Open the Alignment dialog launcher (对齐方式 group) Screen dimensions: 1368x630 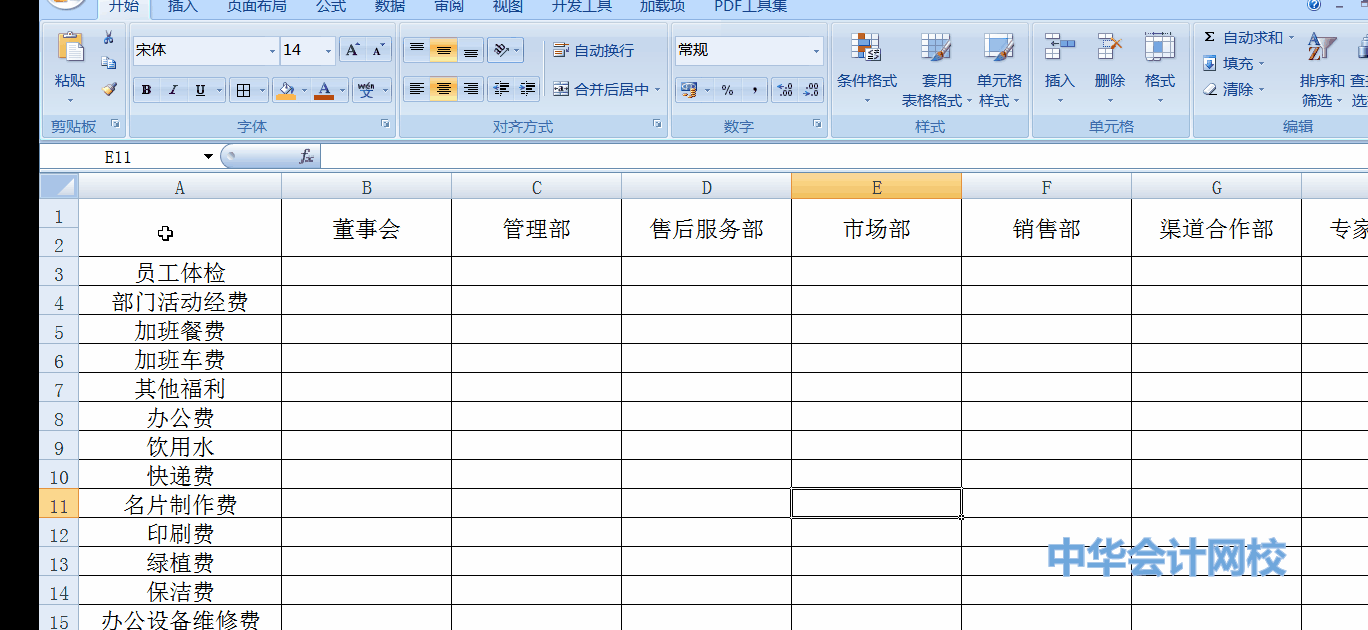[657, 124]
